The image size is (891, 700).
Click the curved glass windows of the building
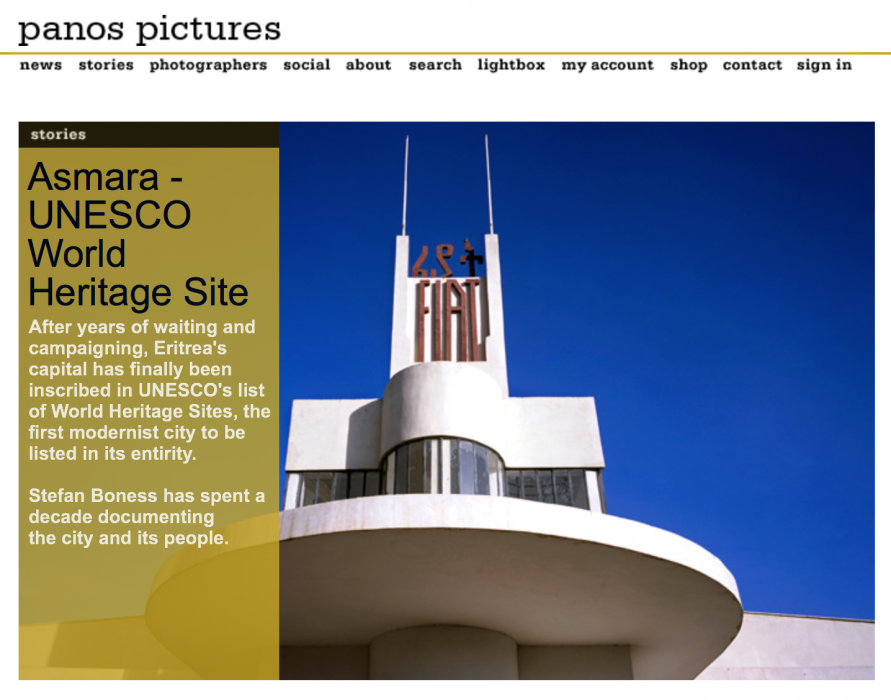(x=443, y=468)
